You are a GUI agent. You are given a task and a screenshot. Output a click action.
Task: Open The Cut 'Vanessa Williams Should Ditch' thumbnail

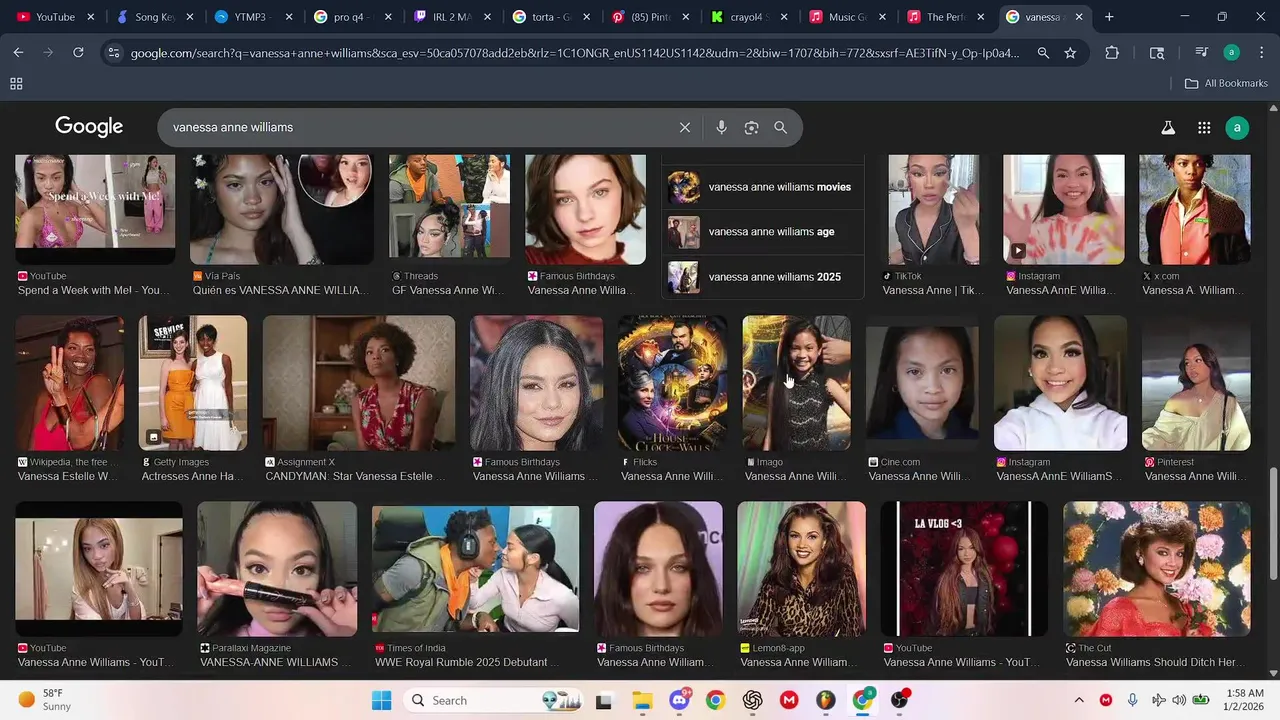(1157, 569)
